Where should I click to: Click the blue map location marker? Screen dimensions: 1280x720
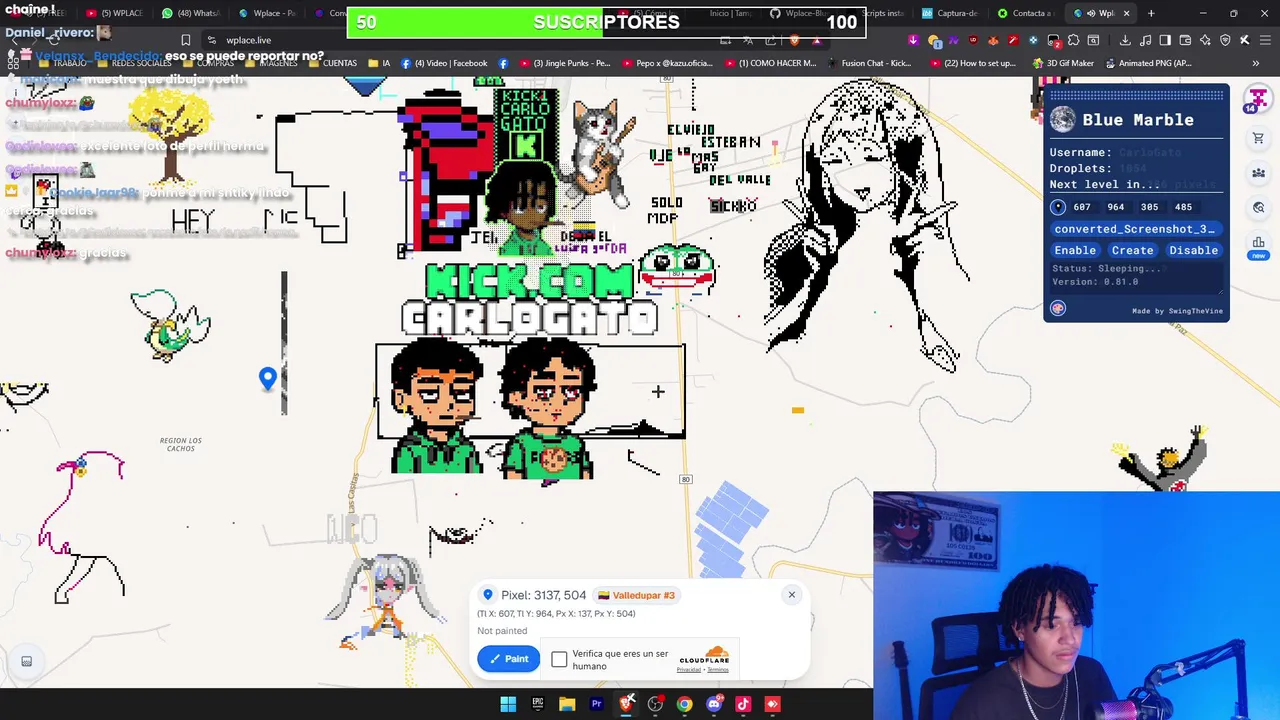[267, 379]
